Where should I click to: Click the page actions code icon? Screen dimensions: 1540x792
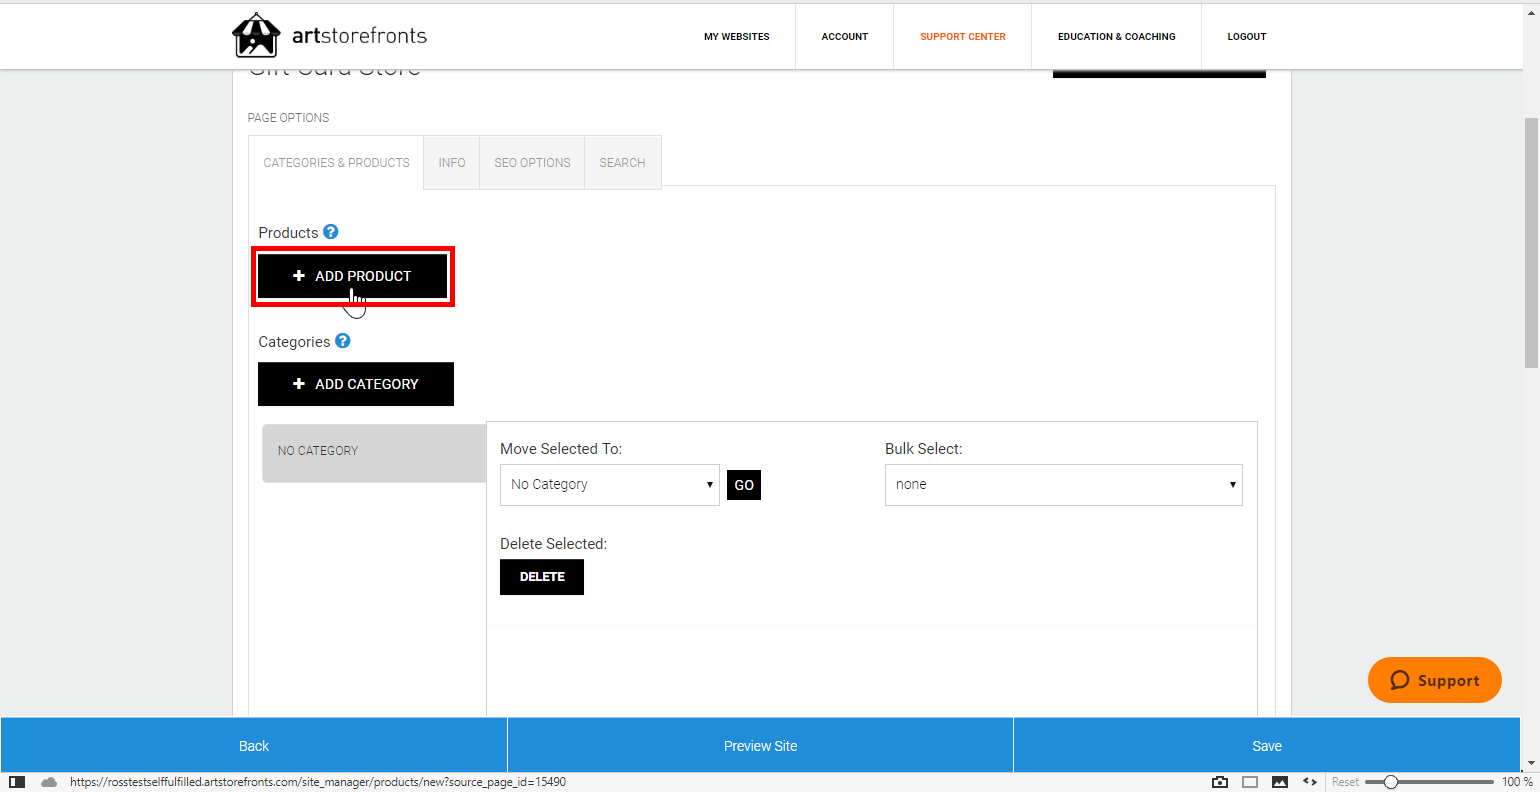tap(1310, 782)
